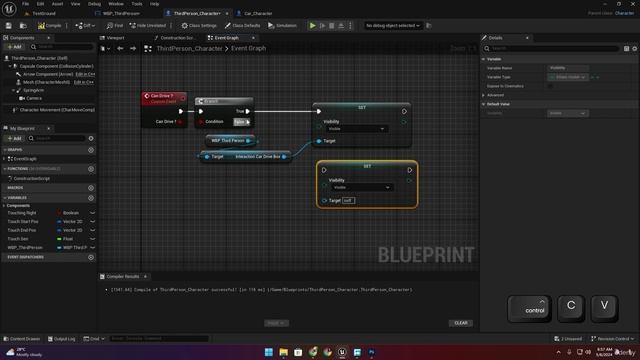Click Edit in C++ link for Mesh
Viewport: 640px width, 360px height.
84,82
